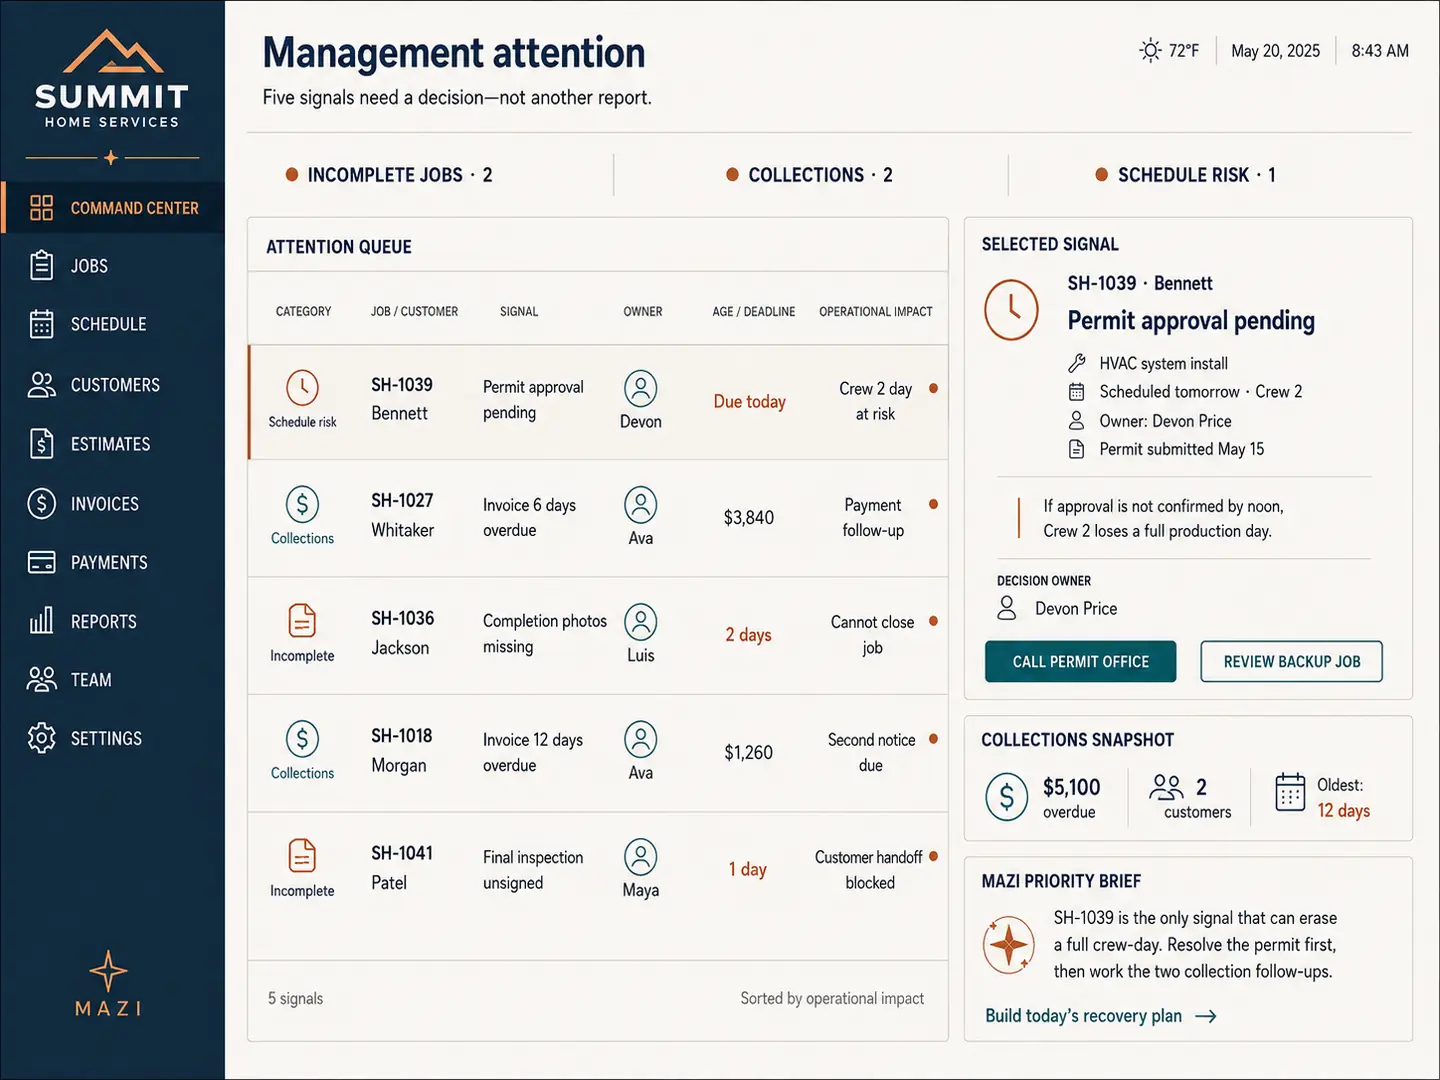Filter by Collections · 2 signals
This screenshot has width=1440, height=1080.
pos(810,175)
